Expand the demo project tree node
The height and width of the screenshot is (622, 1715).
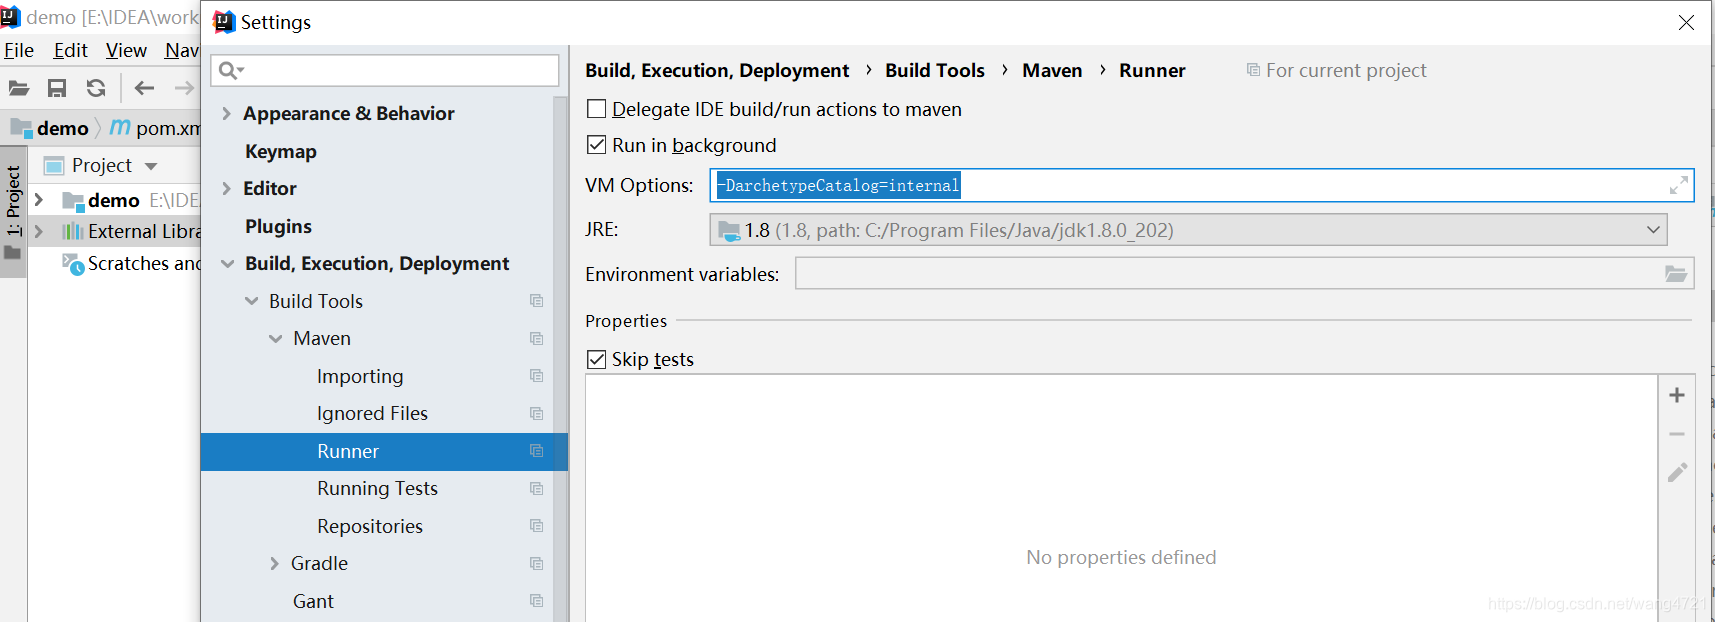point(38,200)
